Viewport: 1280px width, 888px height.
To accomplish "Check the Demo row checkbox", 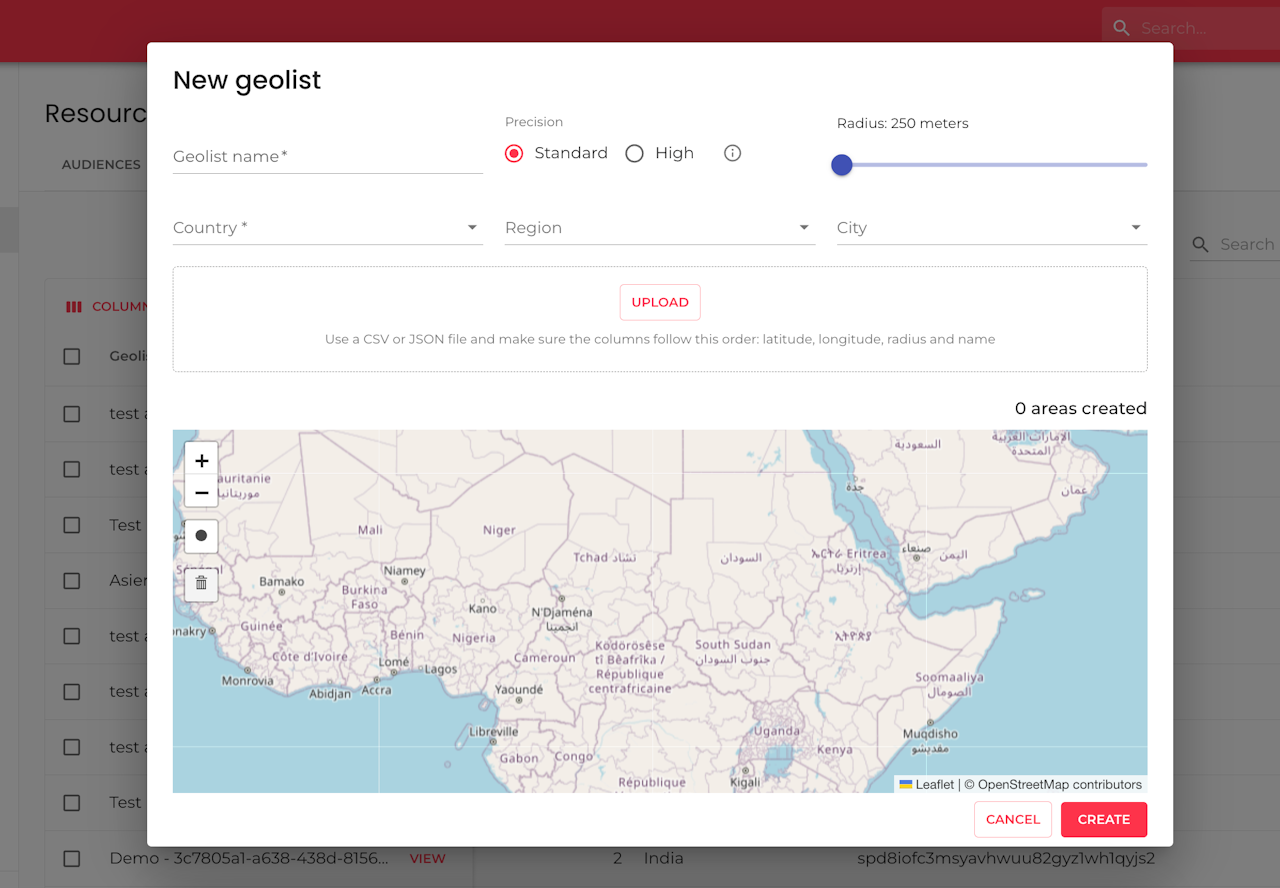I will 72,858.
